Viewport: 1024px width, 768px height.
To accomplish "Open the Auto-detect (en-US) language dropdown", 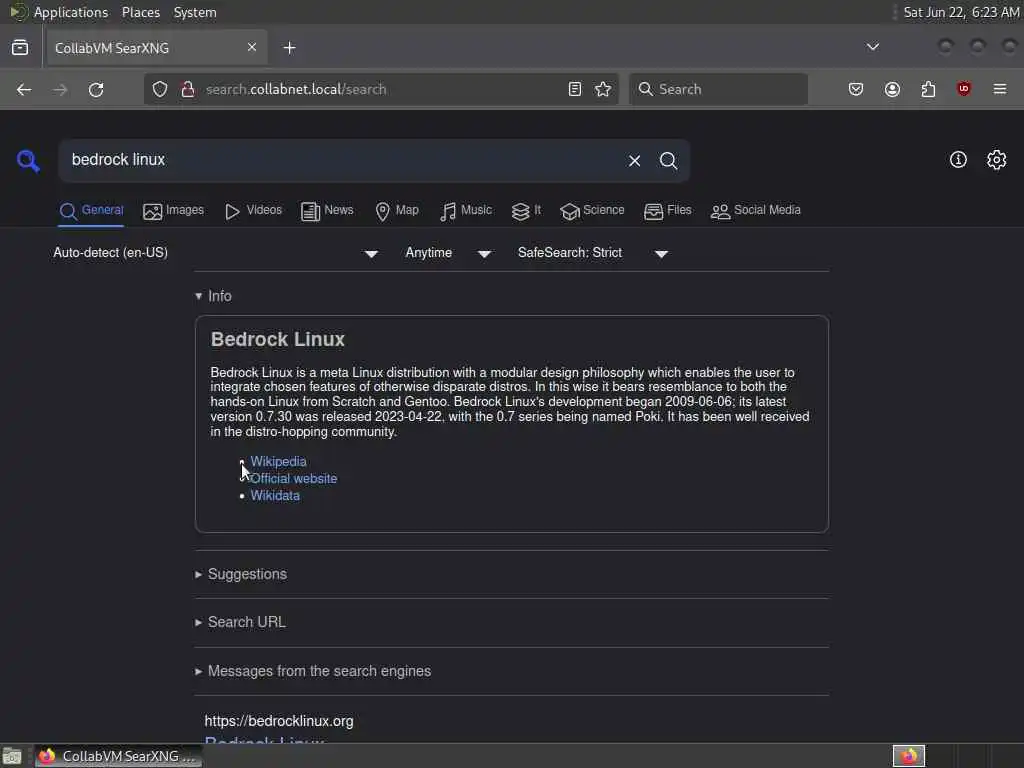I will coord(216,253).
